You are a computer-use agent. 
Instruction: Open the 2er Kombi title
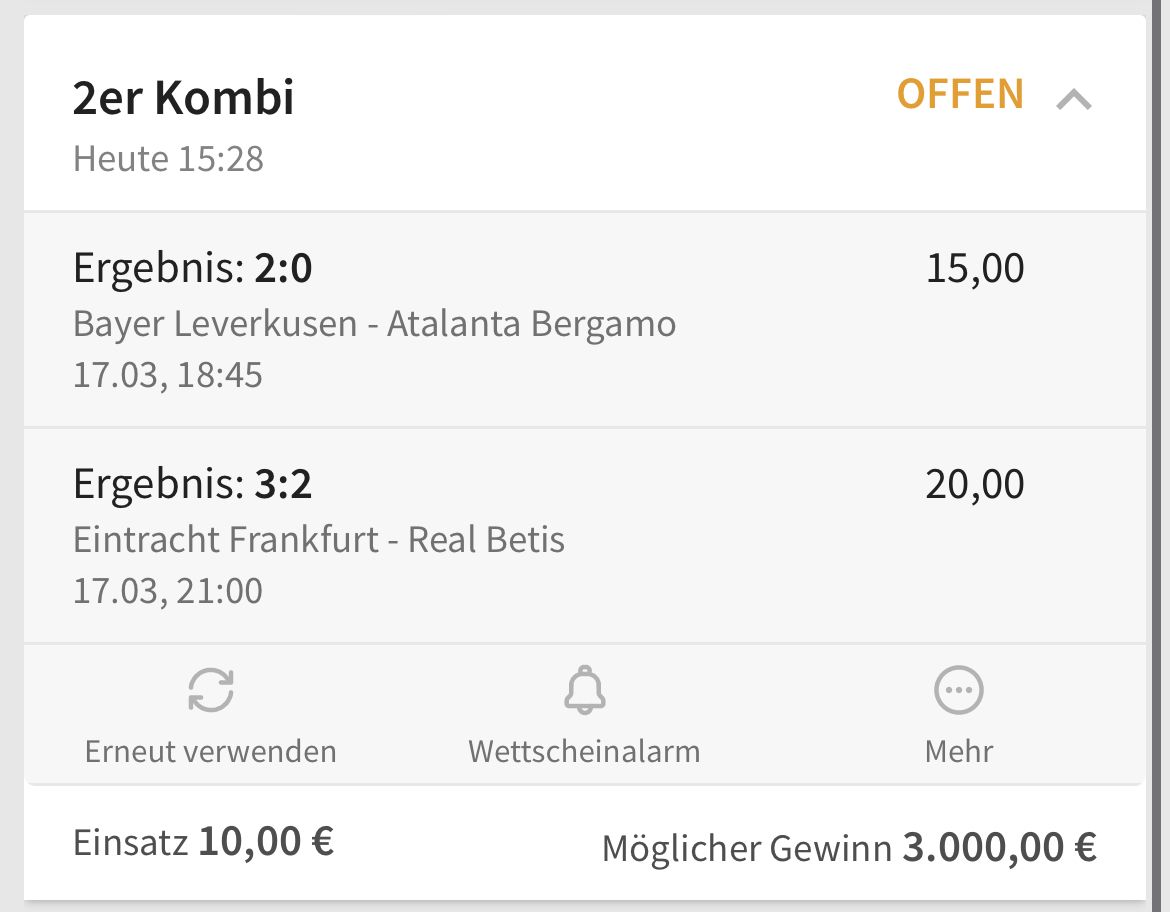tap(184, 98)
